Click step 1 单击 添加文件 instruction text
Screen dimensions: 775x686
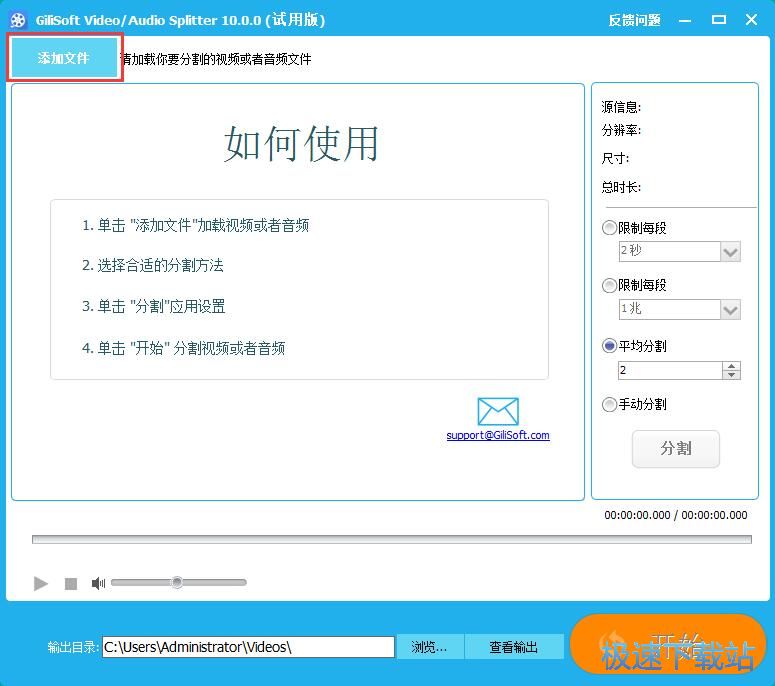[x=196, y=225]
